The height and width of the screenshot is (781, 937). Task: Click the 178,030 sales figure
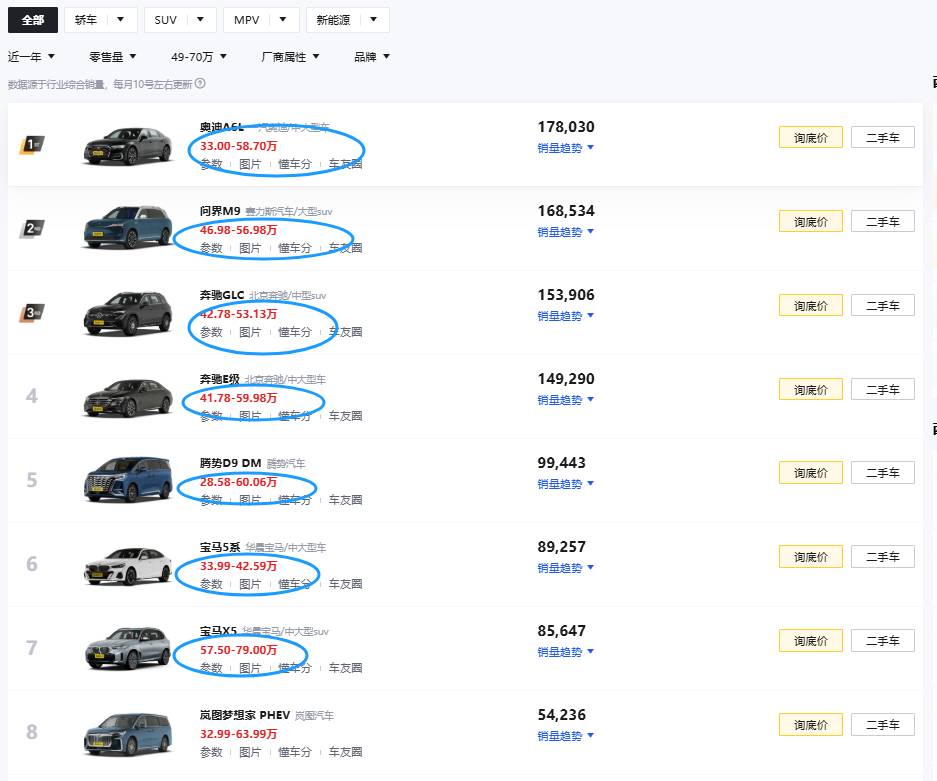point(566,127)
